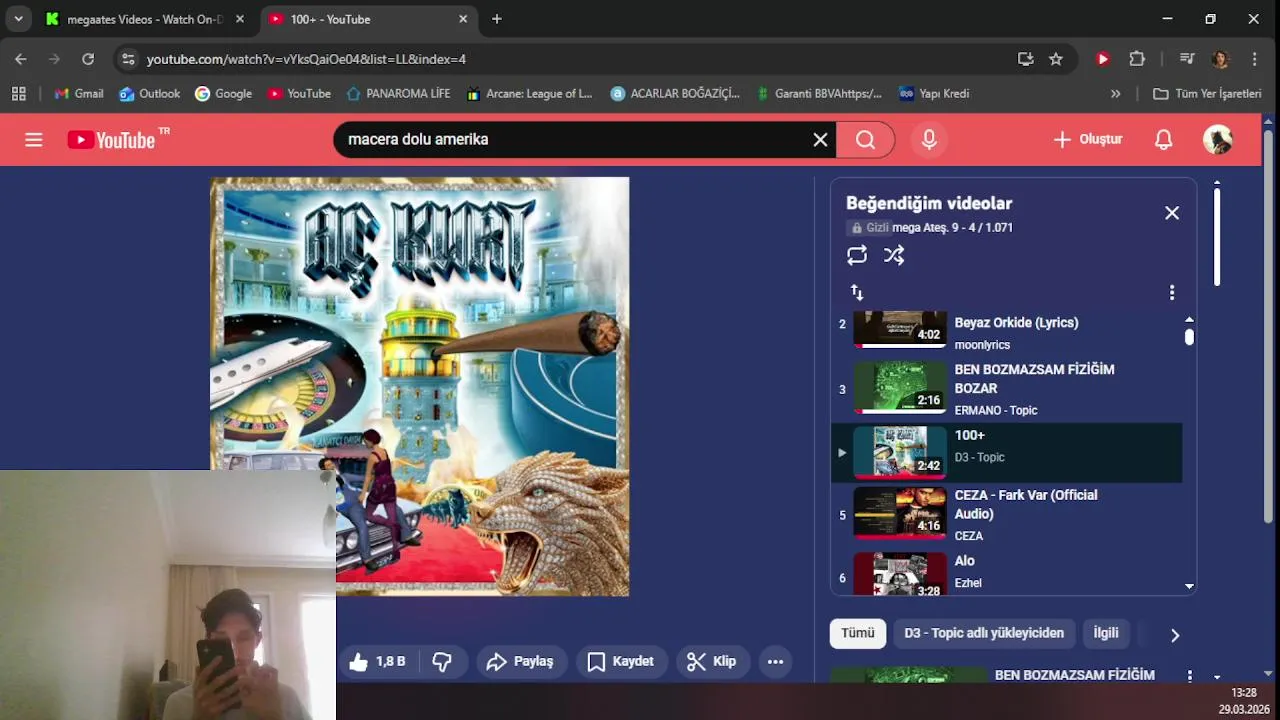Click the install/cast icon in address bar
1280x720 pixels.
[1025, 59]
